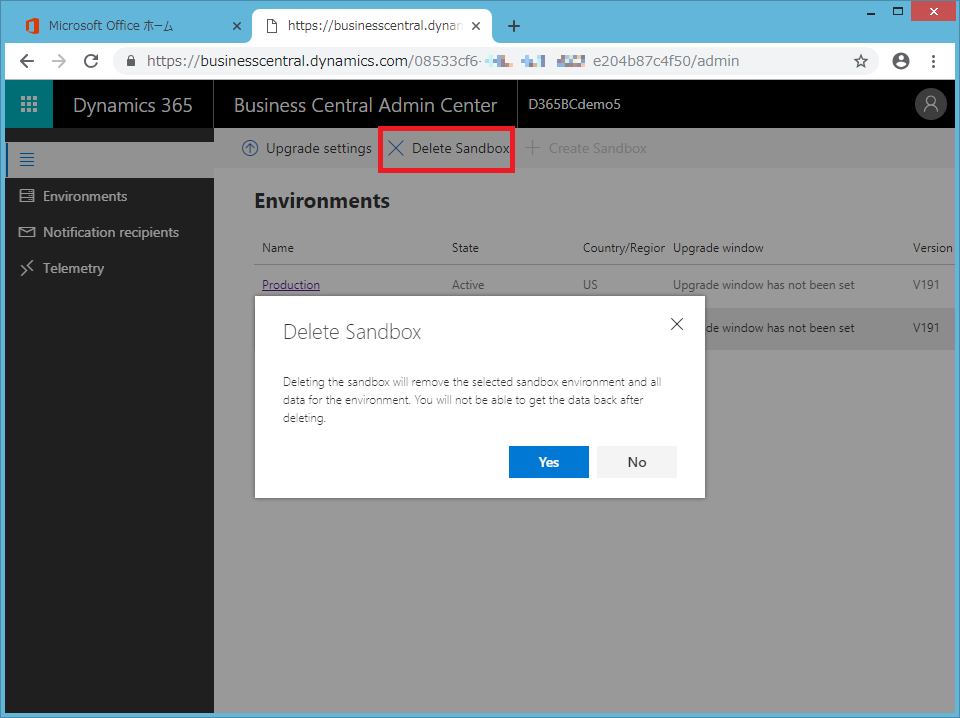Click the Version column header
Viewport: 960px width, 718px height.
click(932, 248)
